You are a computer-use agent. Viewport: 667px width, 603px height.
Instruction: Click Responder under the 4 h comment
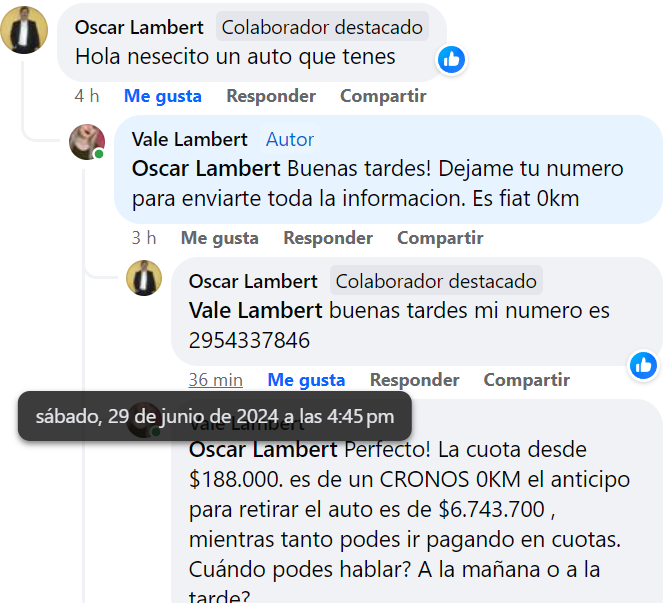pos(271,96)
